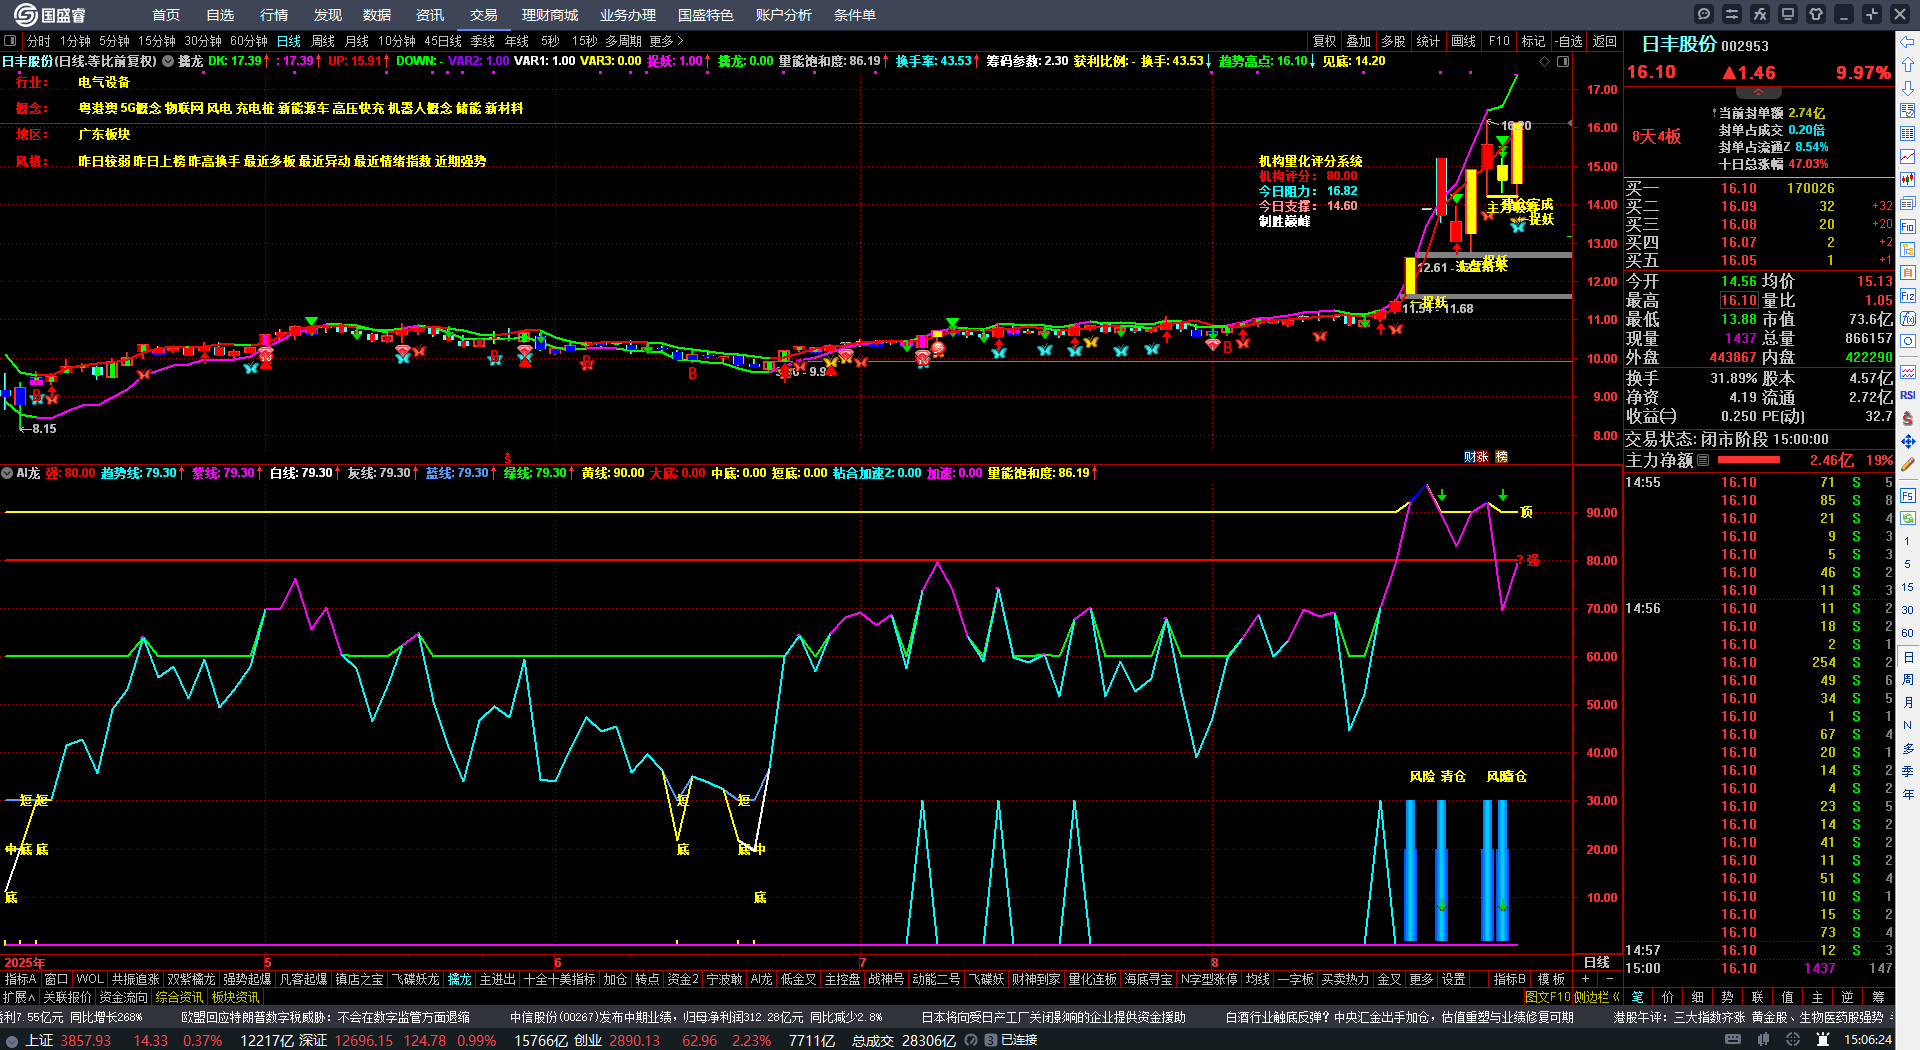The image size is (1920, 1050).
Task: Open the F12 icon in right sidebar
Action: coord(1908,295)
